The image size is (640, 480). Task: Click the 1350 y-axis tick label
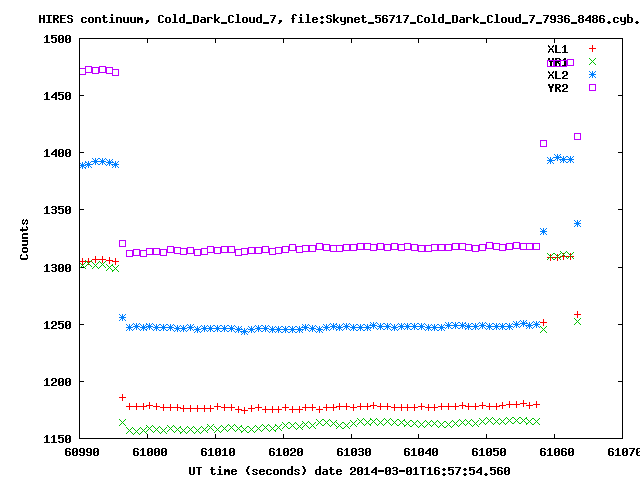coord(57,211)
